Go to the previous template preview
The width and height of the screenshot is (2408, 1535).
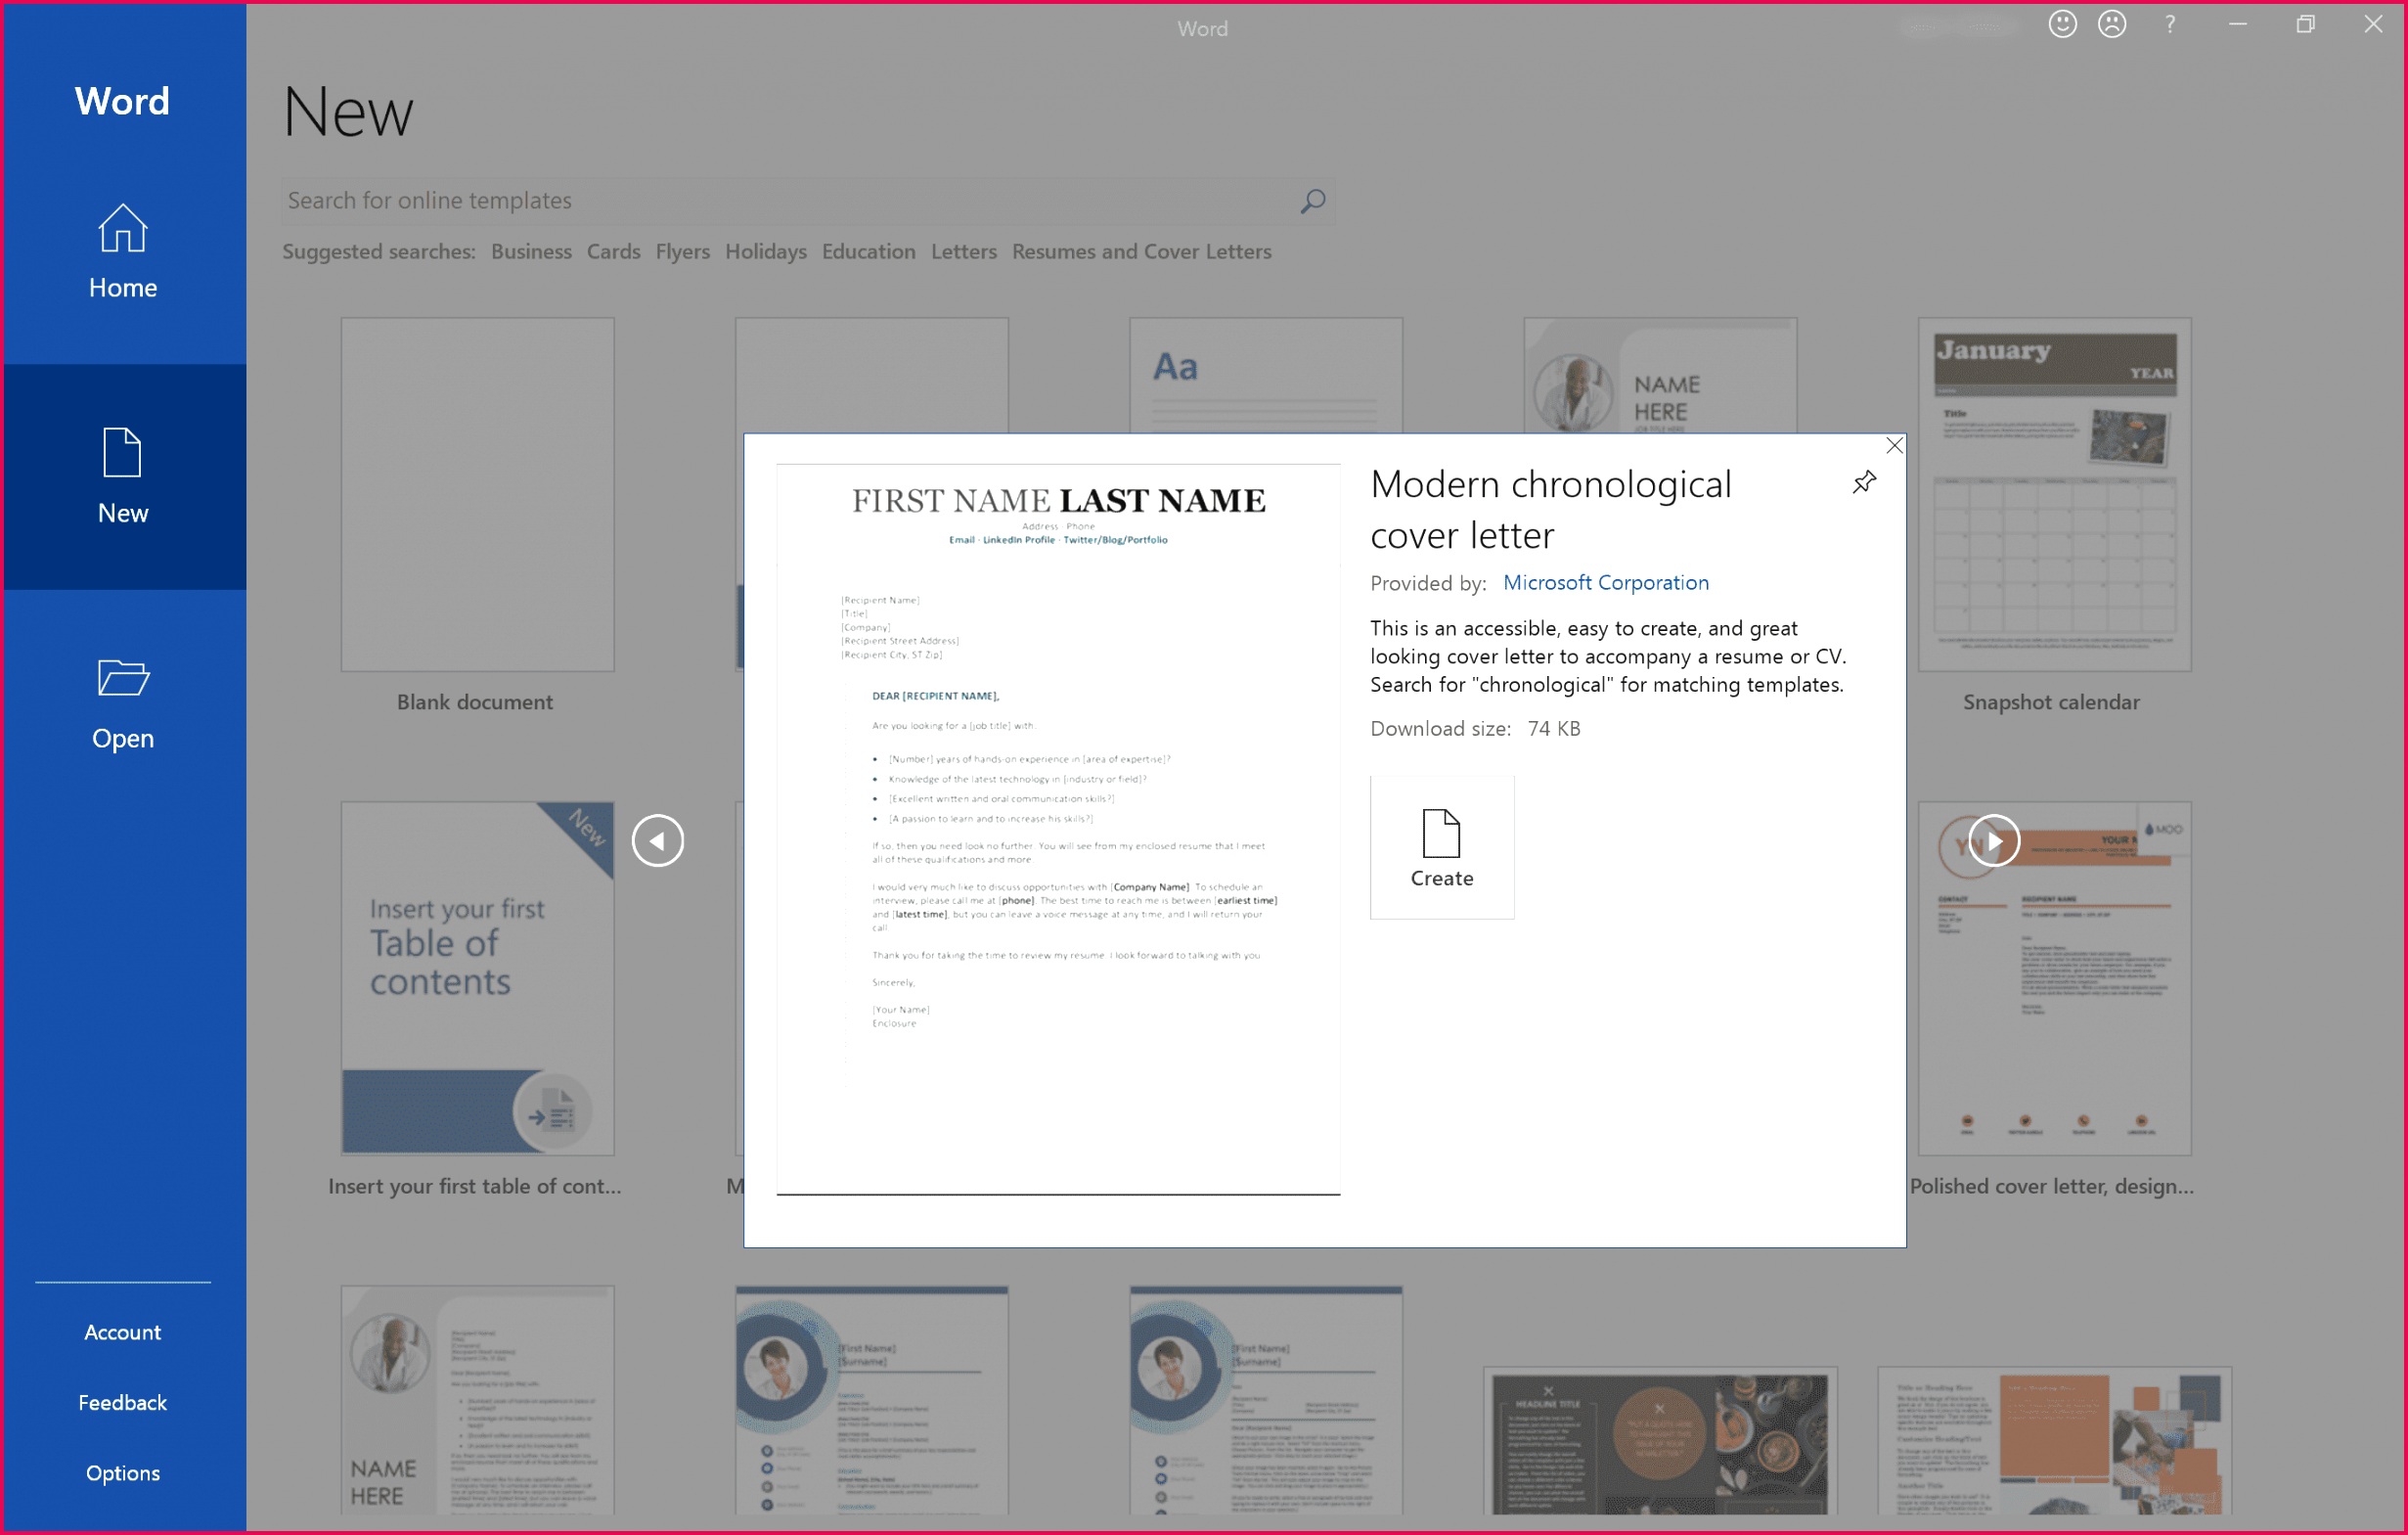click(657, 841)
